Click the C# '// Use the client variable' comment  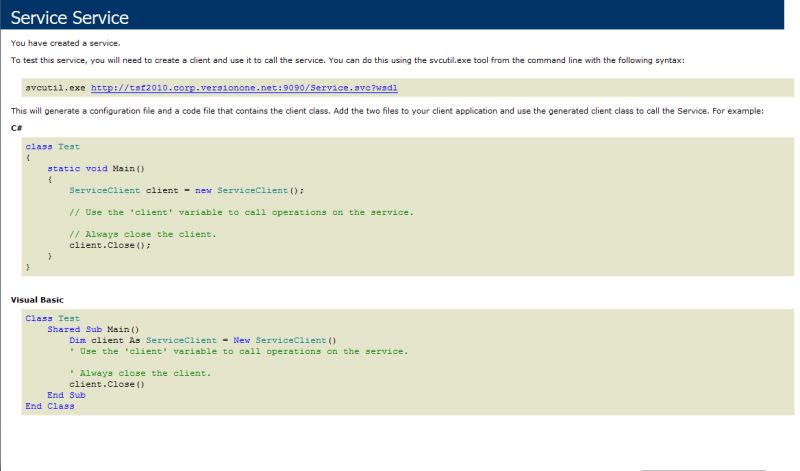tap(241, 212)
